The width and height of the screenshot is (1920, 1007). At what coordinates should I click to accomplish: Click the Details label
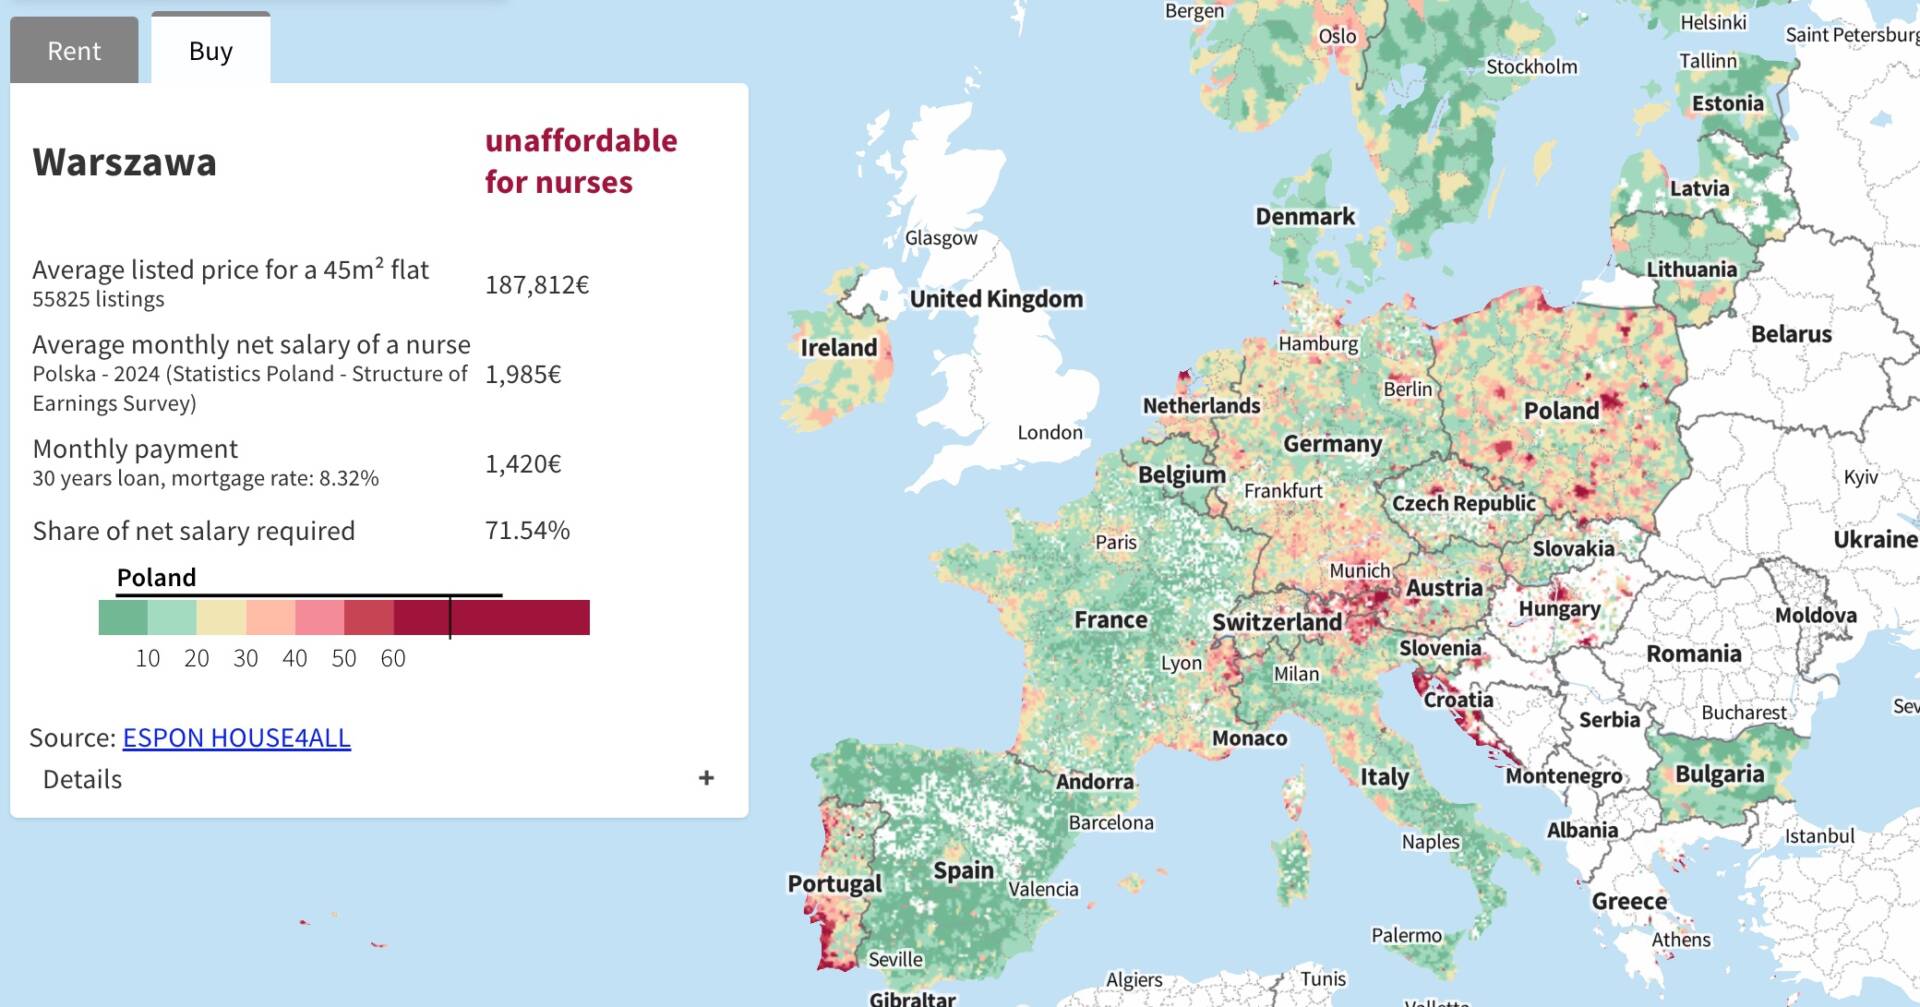[x=82, y=779]
